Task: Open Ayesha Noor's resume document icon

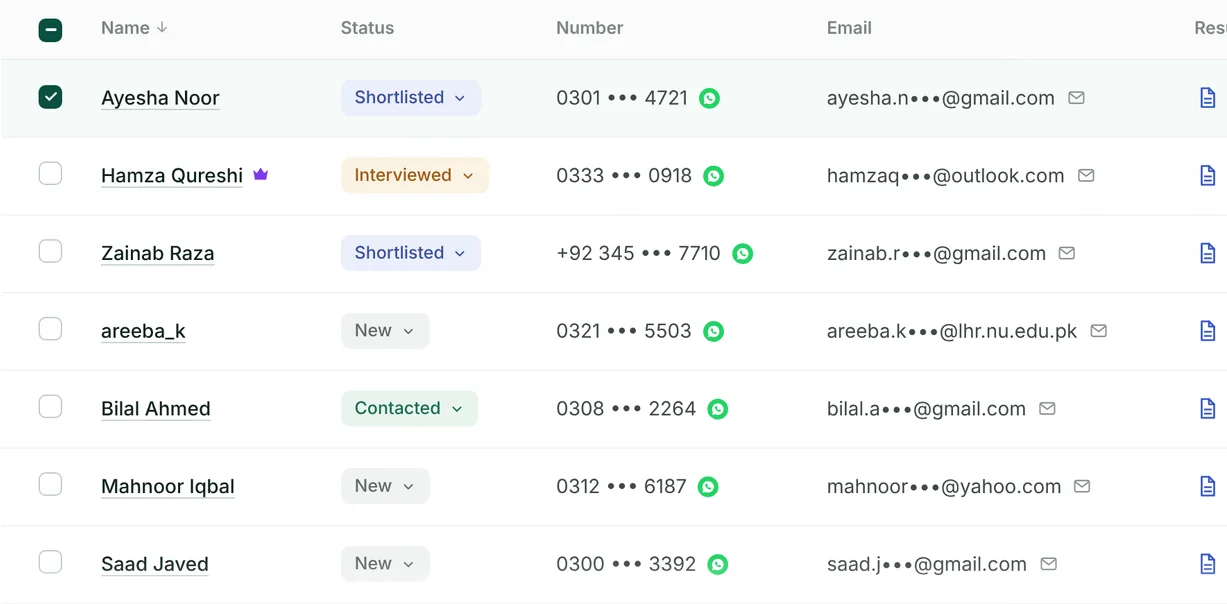Action: [1208, 98]
